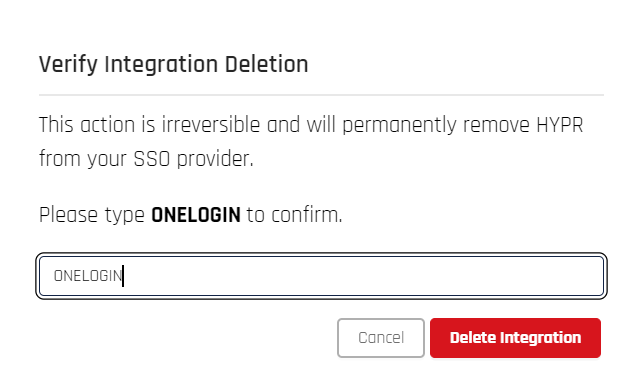Click the Verify Integration Deletion heading

coord(173,65)
